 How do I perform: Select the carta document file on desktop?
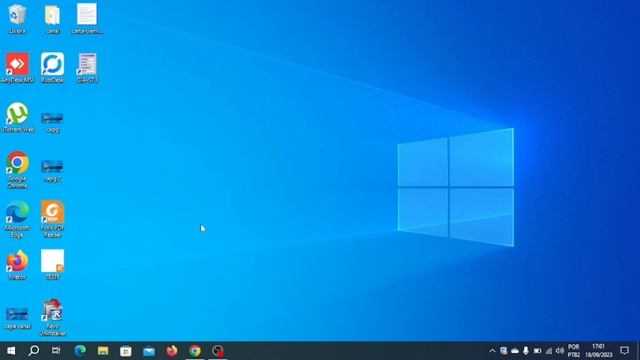87,18
